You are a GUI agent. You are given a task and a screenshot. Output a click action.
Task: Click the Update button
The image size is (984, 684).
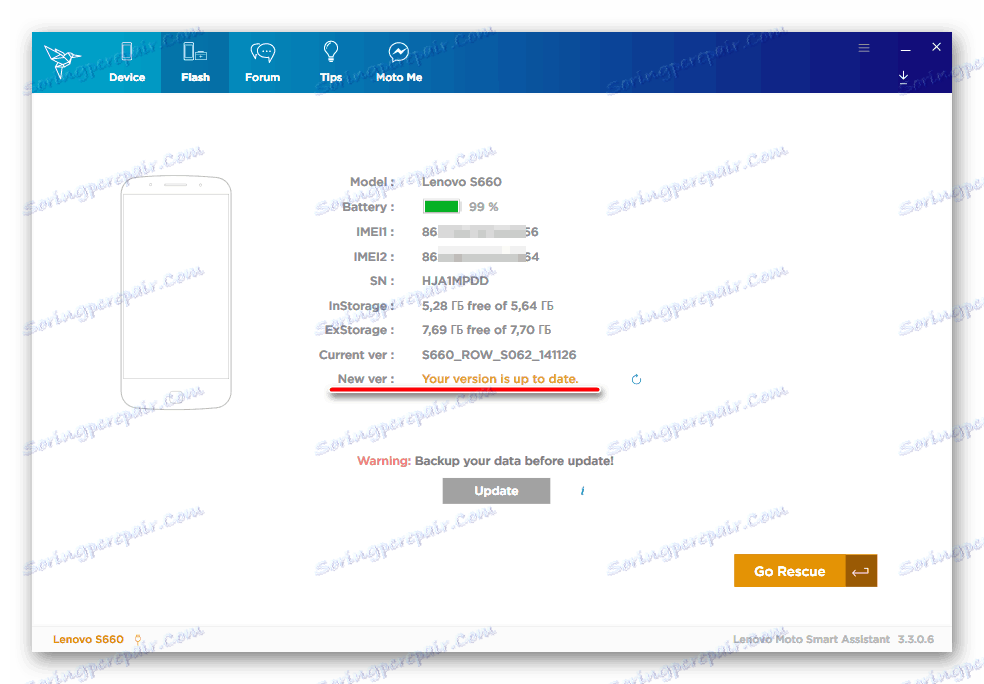click(x=496, y=490)
